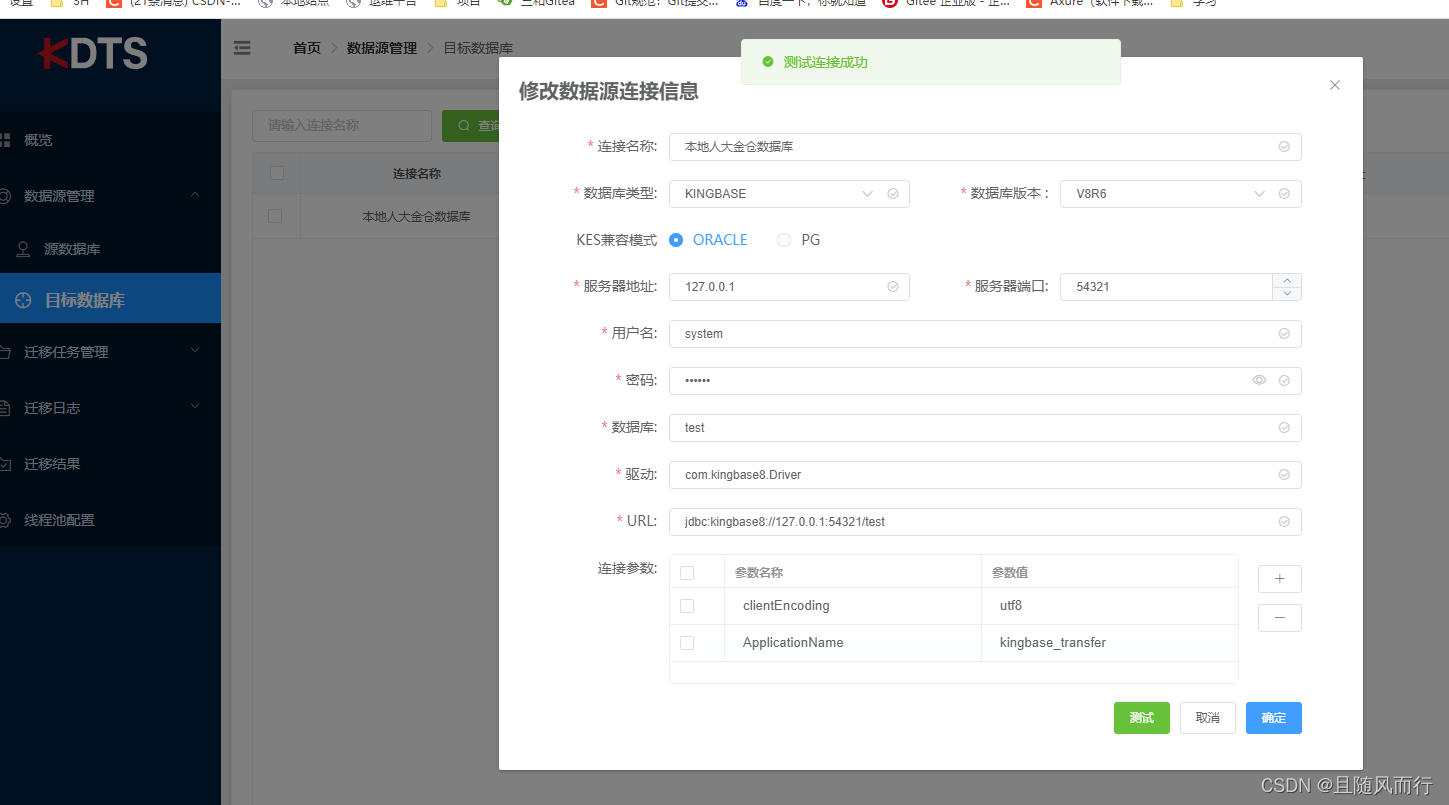Click the green 测试 button

pyautogui.click(x=1141, y=718)
